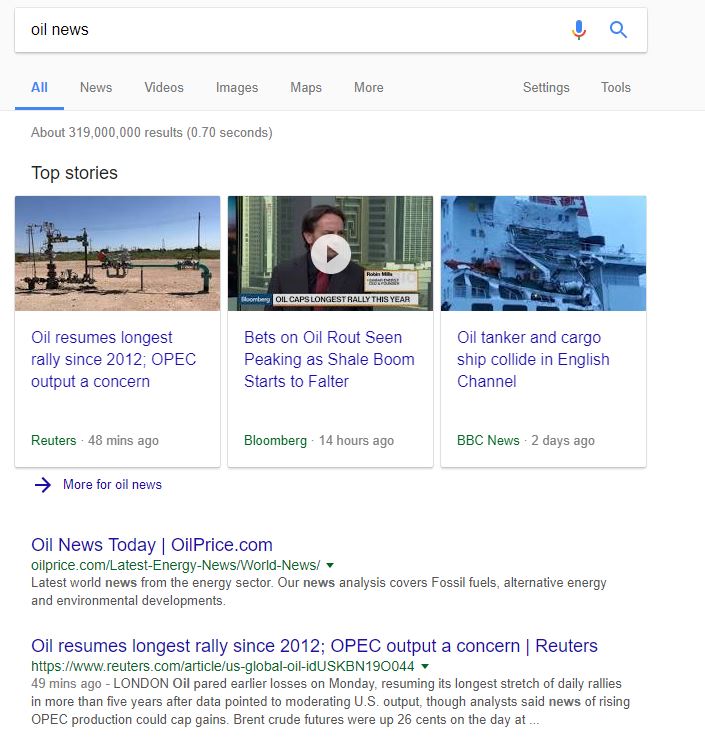This screenshot has width=705, height=740.
Task: Open the Videos tab
Action: click(x=164, y=87)
